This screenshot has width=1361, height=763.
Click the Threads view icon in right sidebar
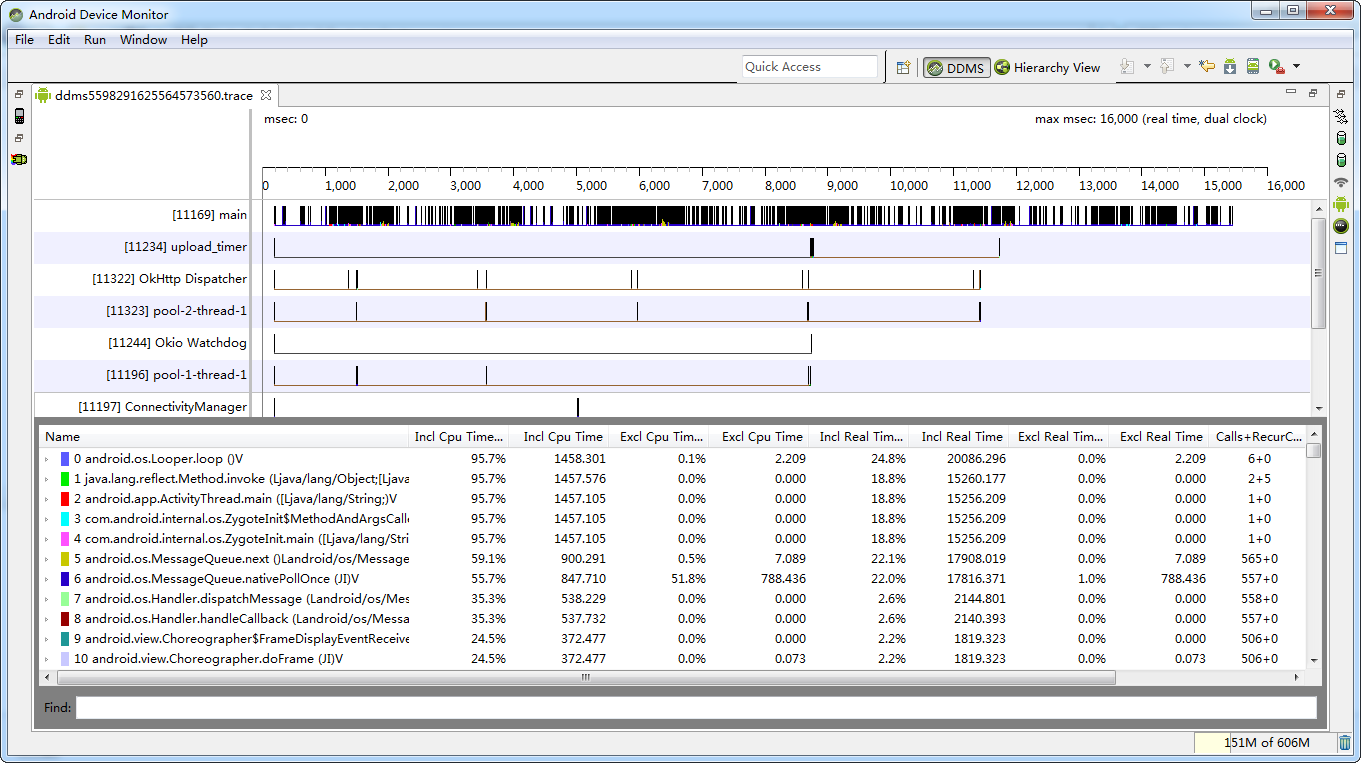[1341, 116]
